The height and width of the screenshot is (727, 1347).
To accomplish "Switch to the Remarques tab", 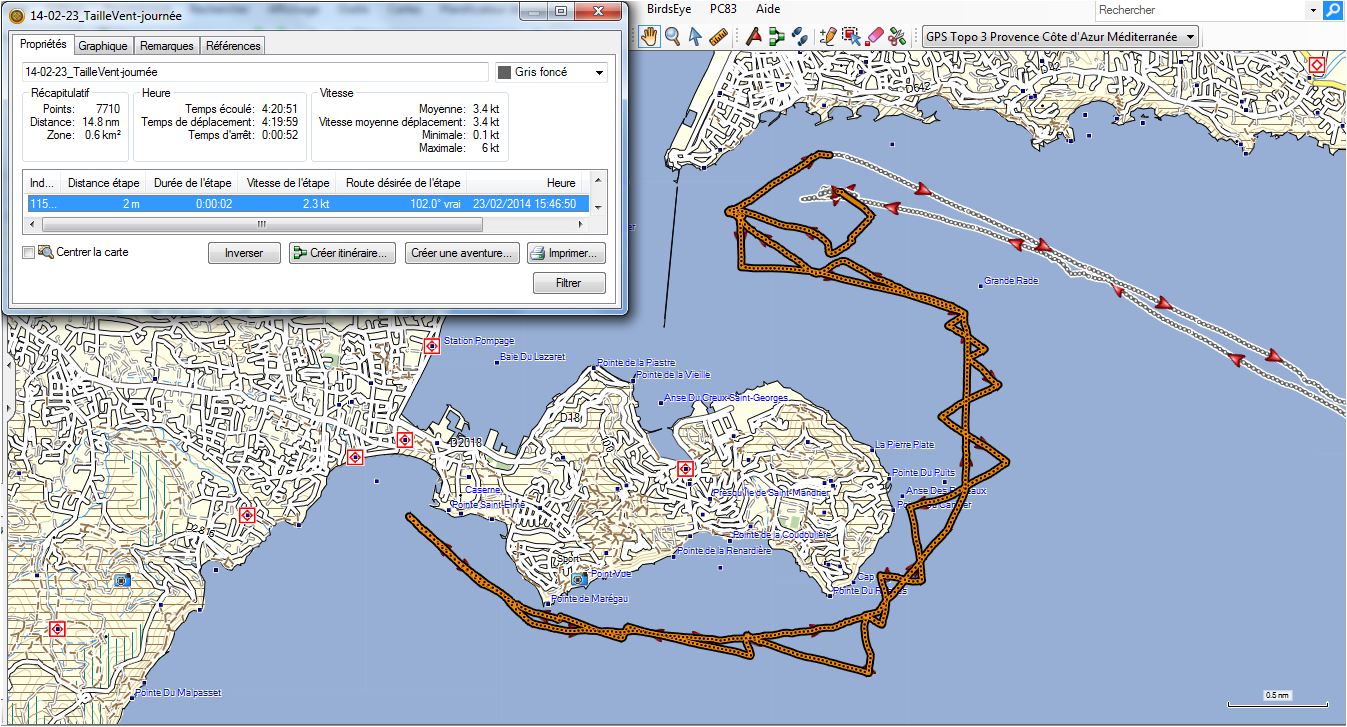I will (x=167, y=46).
